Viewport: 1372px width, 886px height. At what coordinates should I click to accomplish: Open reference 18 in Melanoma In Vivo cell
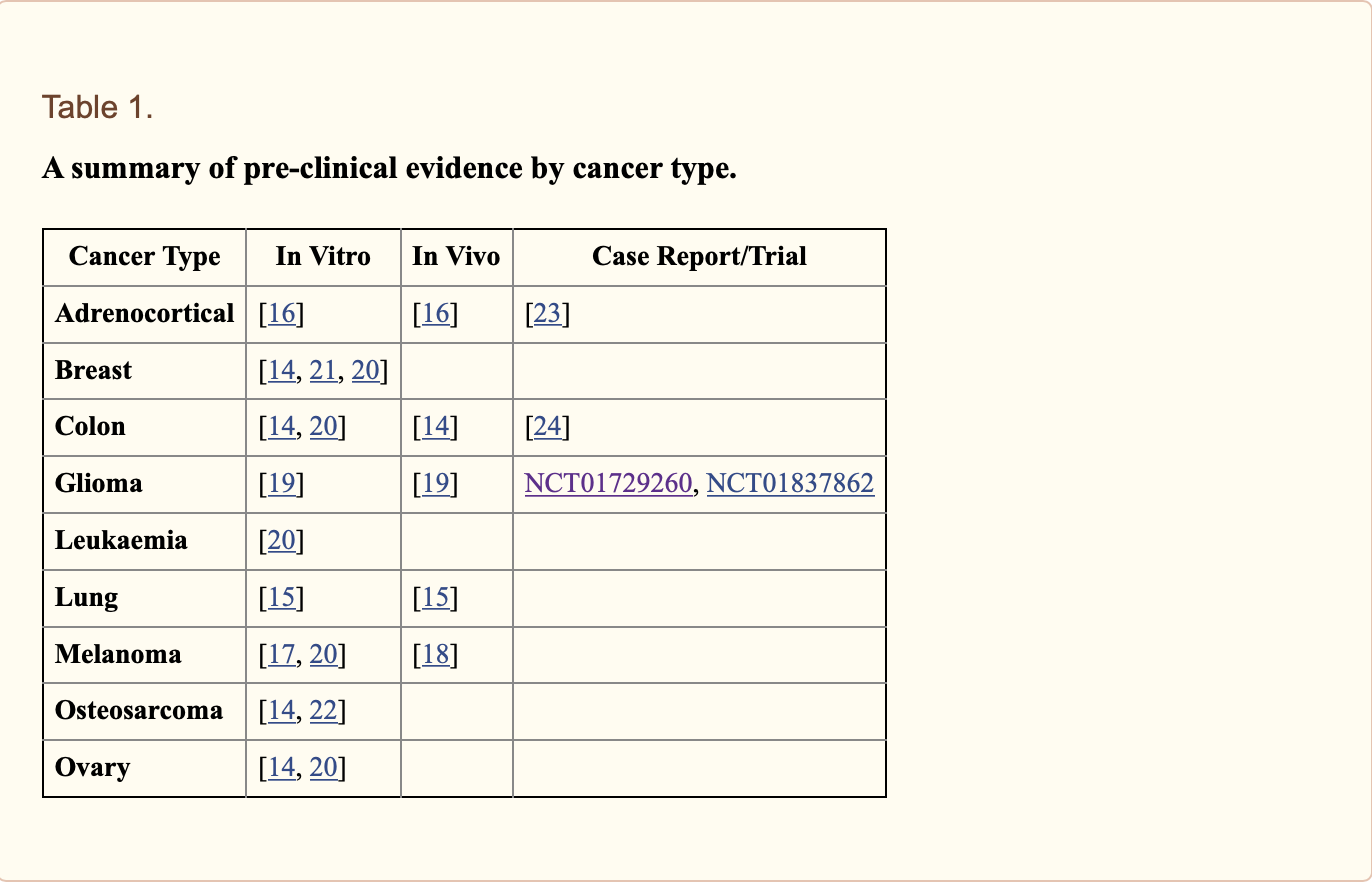click(x=435, y=655)
